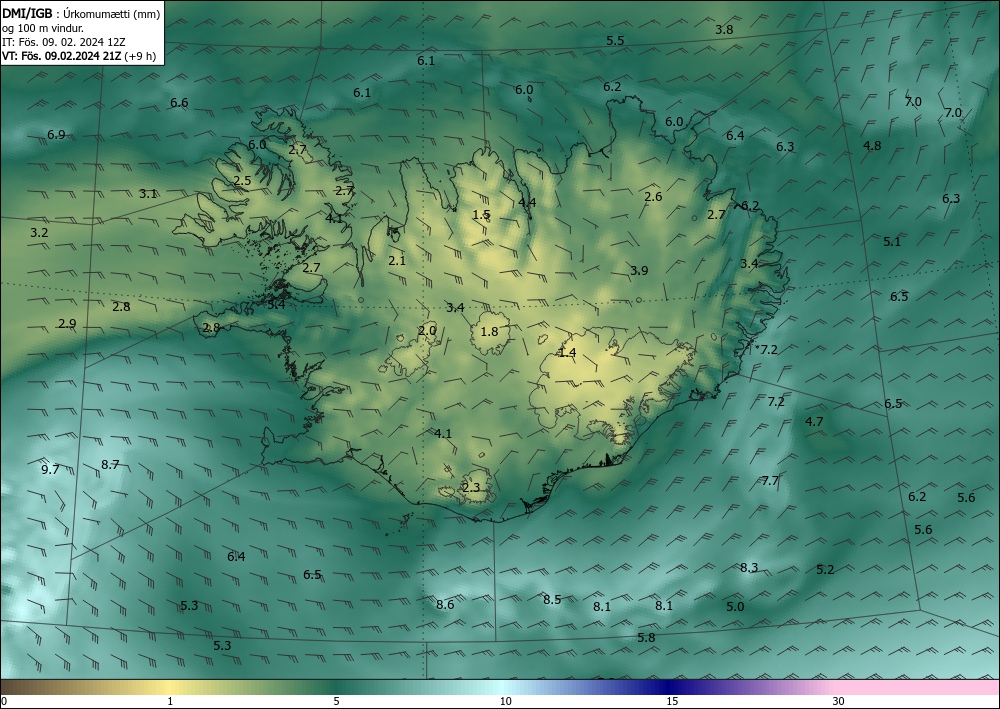Click the map value '3.9'

639,271
